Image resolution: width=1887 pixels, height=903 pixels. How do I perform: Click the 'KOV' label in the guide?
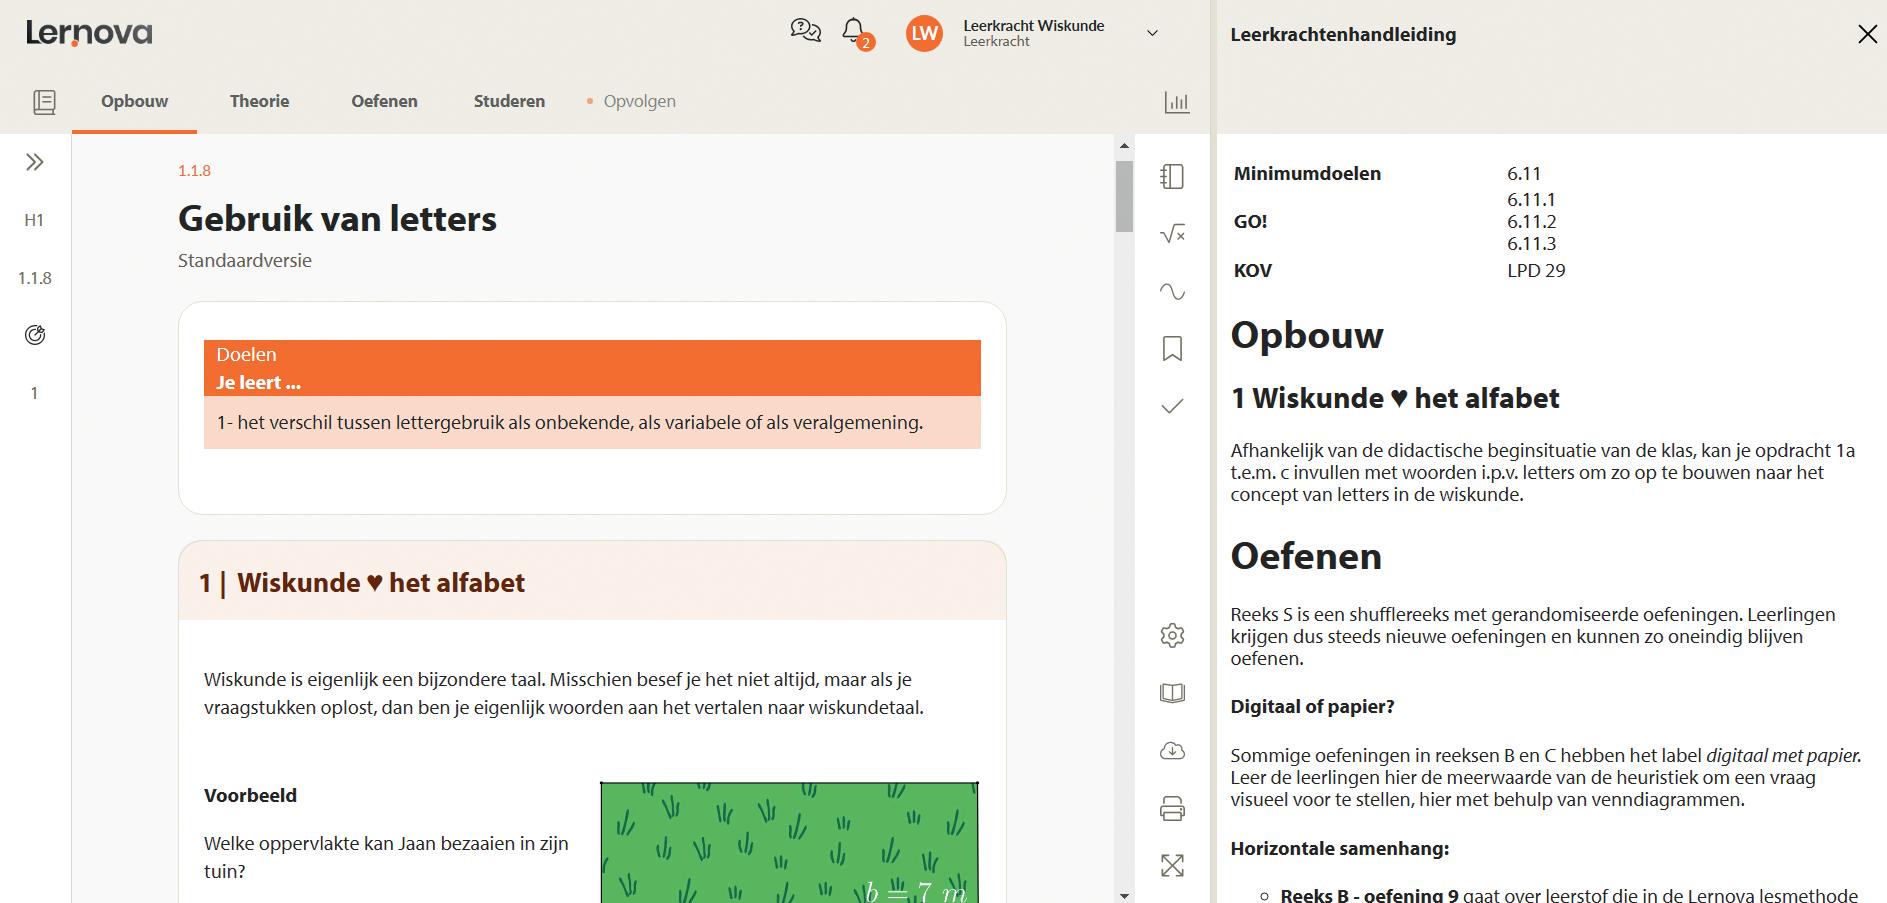click(1253, 271)
